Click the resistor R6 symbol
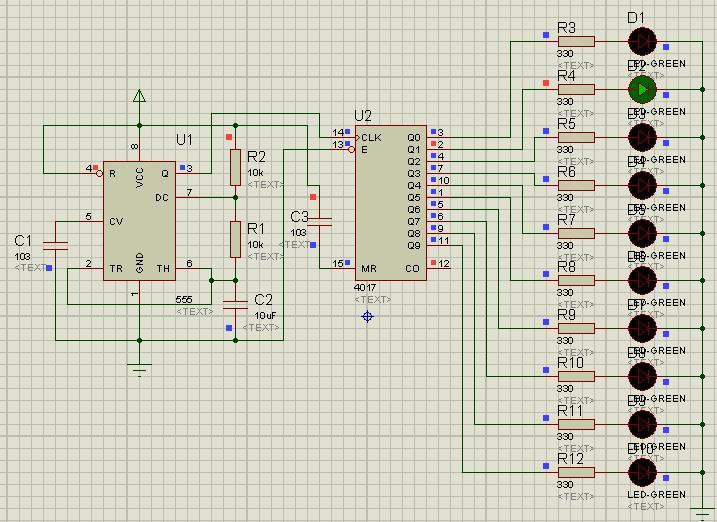The height and width of the screenshot is (522, 717). (x=576, y=186)
